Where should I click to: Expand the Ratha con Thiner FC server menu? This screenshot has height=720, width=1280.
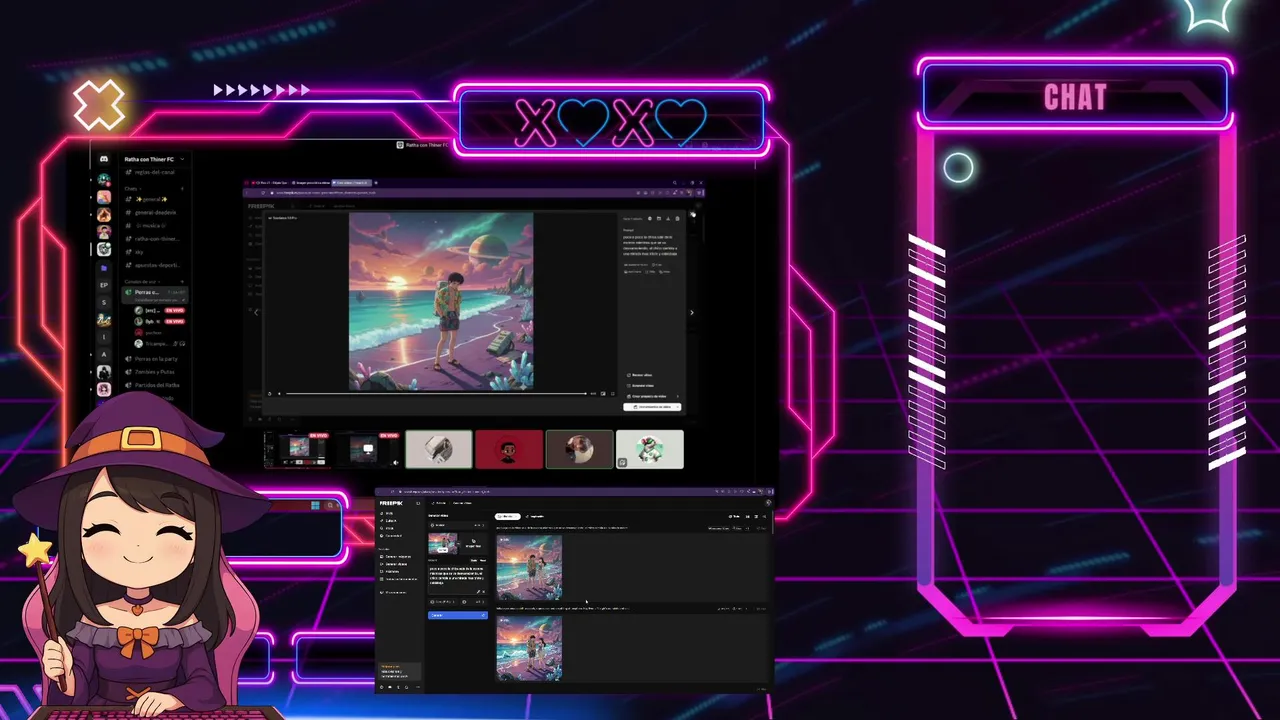pos(155,159)
